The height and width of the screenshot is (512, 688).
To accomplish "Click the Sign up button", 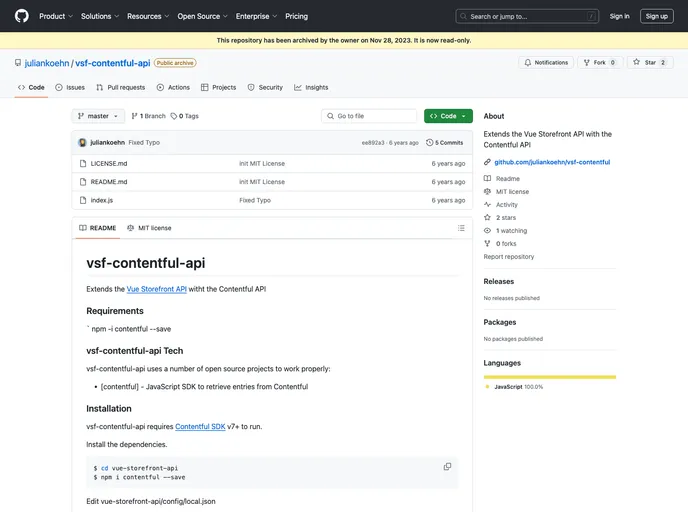I will tap(656, 16).
